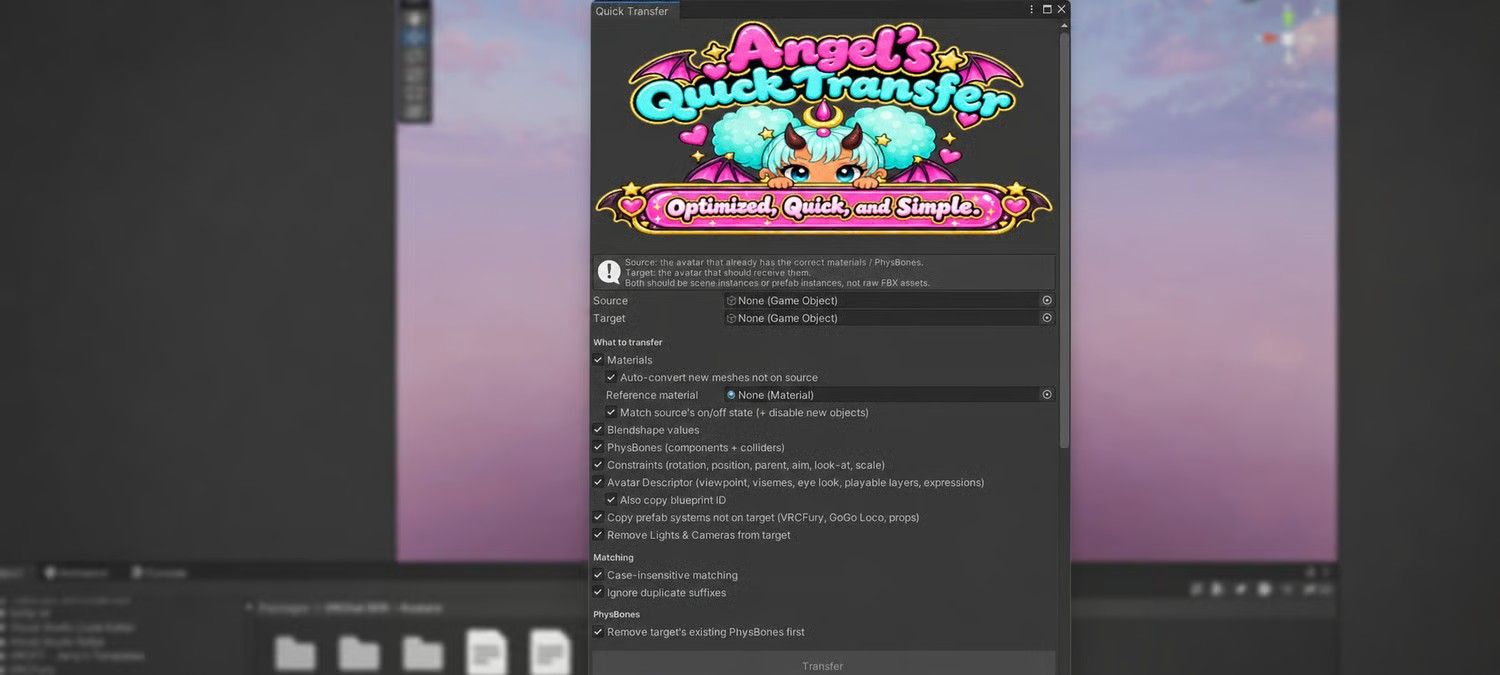Toggle the Materials checkbox
Viewport: 1500px width, 675px height.
(x=598, y=360)
